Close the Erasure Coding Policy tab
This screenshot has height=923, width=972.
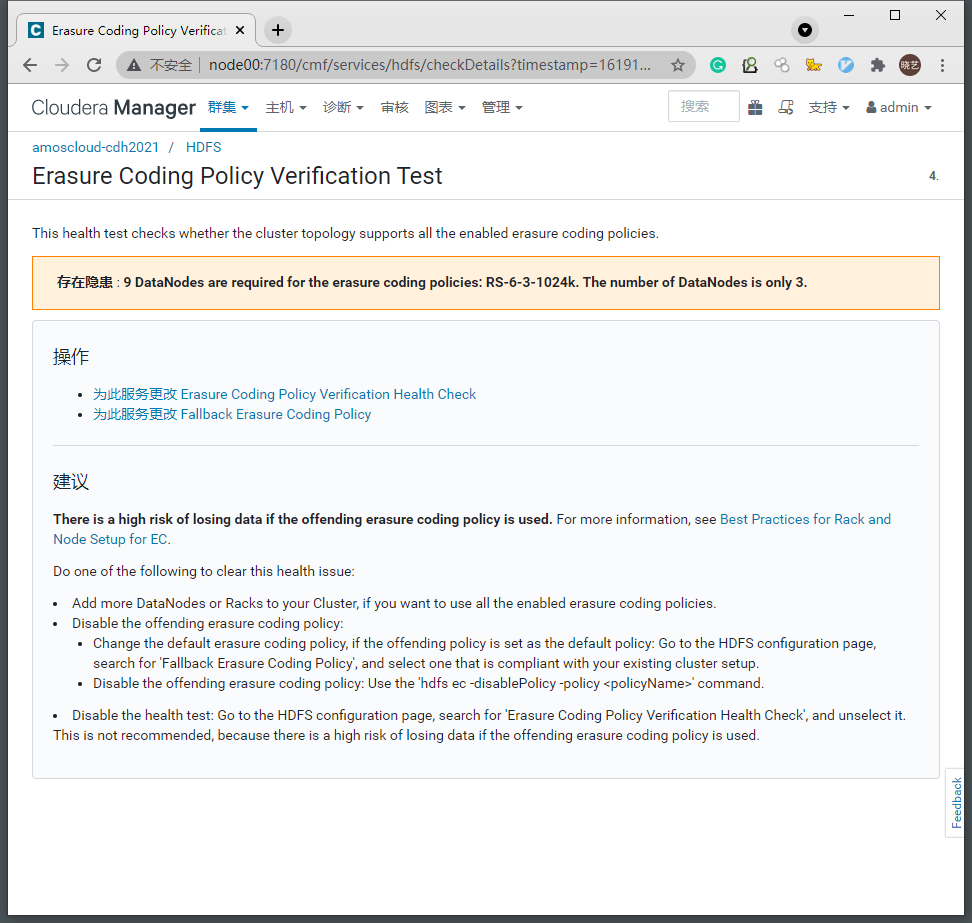tap(241, 30)
